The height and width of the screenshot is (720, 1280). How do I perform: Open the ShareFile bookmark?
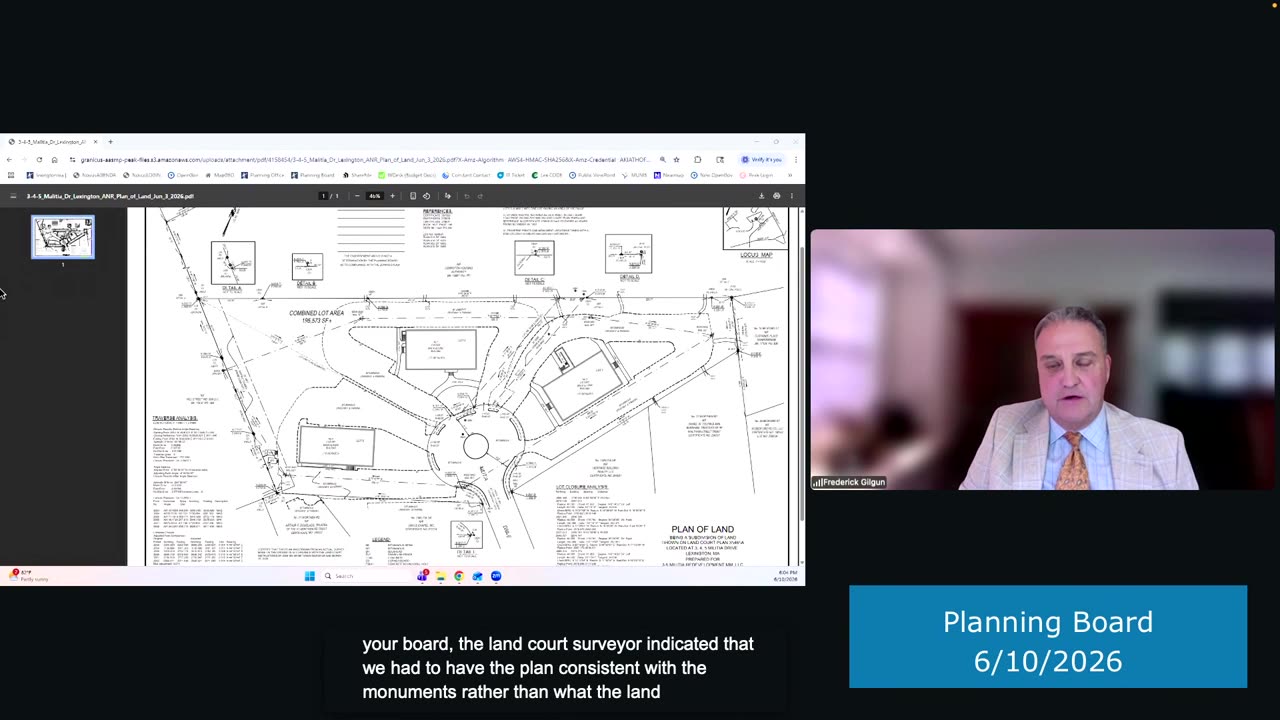[357, 175]
